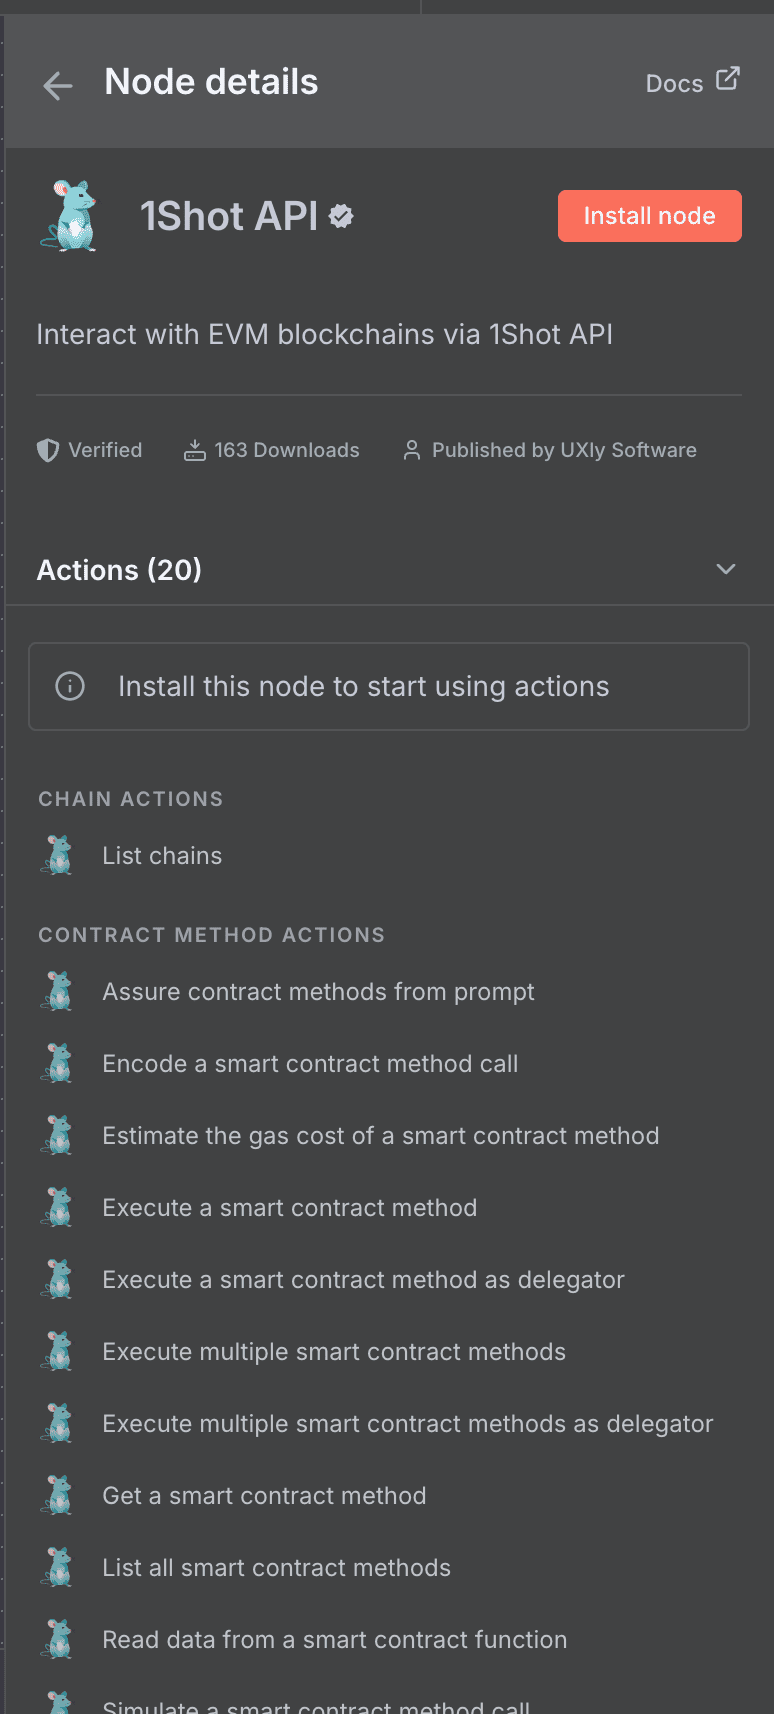Collapse the Actions (20) section
Image resolution: width=774 pixels, height=1714 pixels.
[726, 569]
